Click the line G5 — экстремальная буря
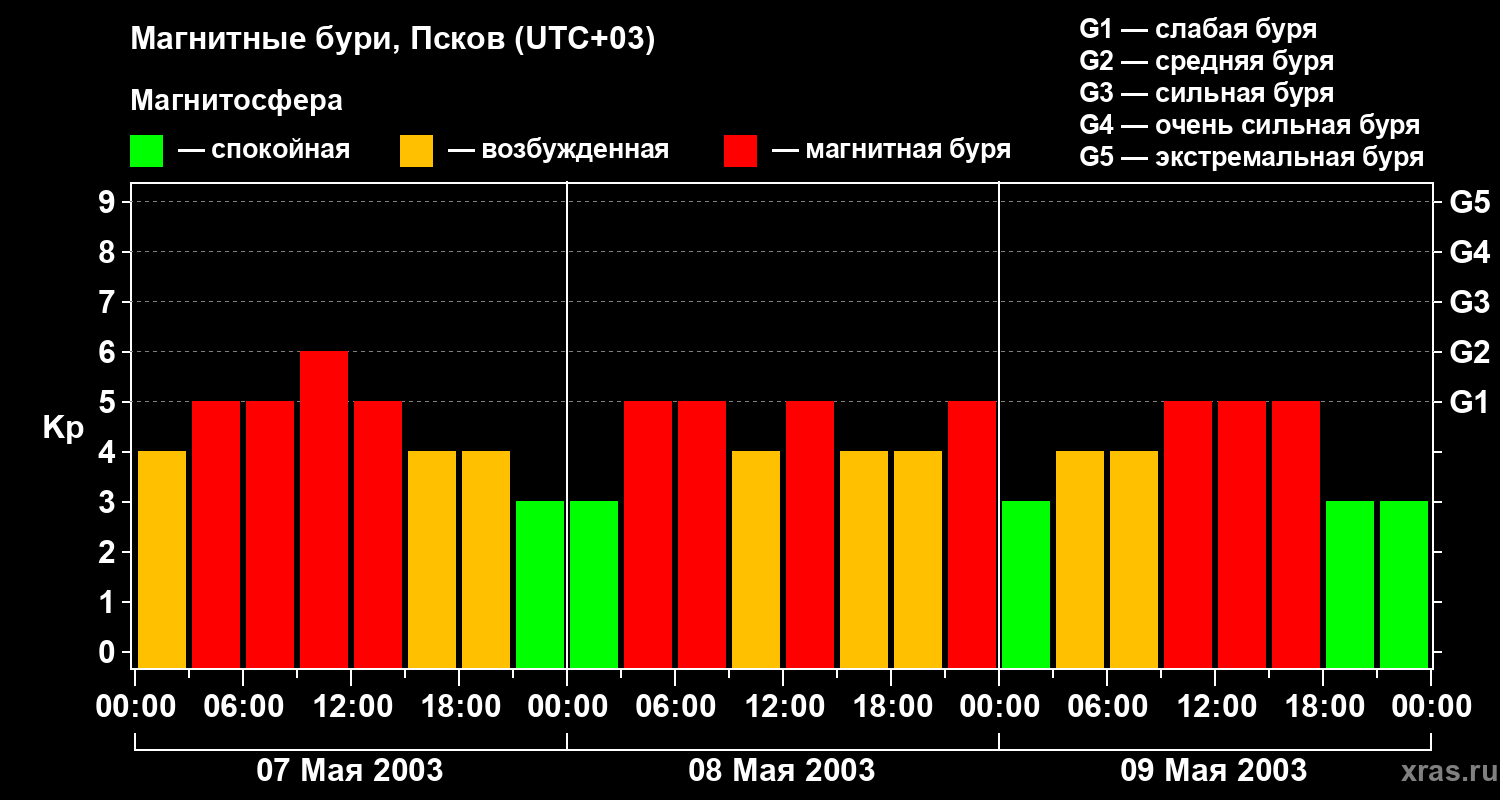The image size is (1500, 800). tap(1252, 157)
